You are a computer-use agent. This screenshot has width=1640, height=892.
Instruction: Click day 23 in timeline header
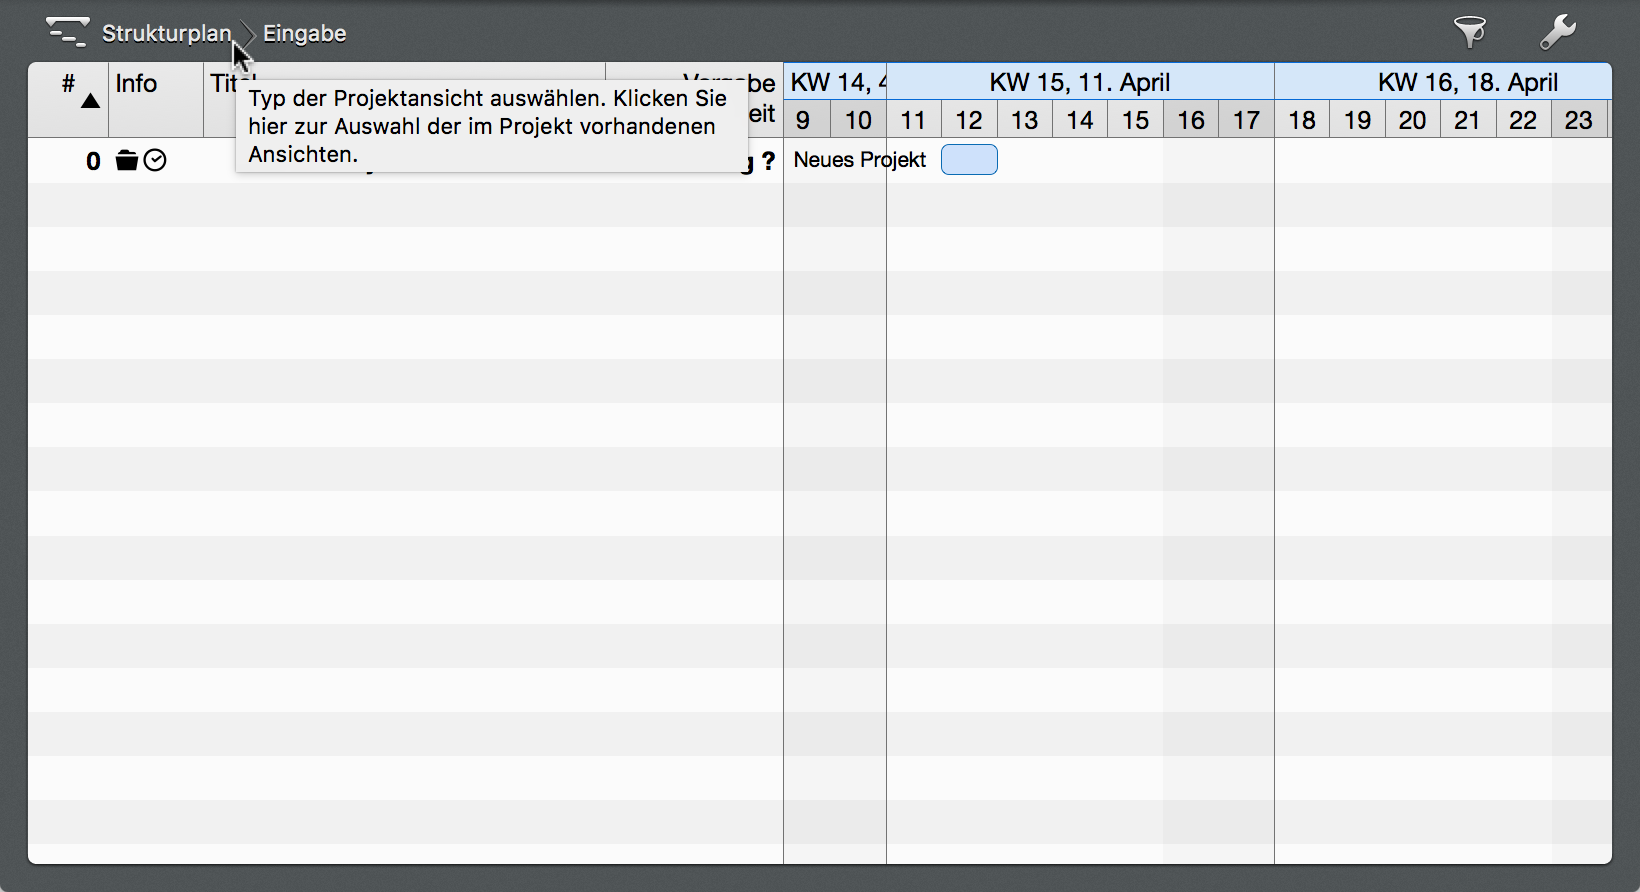(1579, 120)
